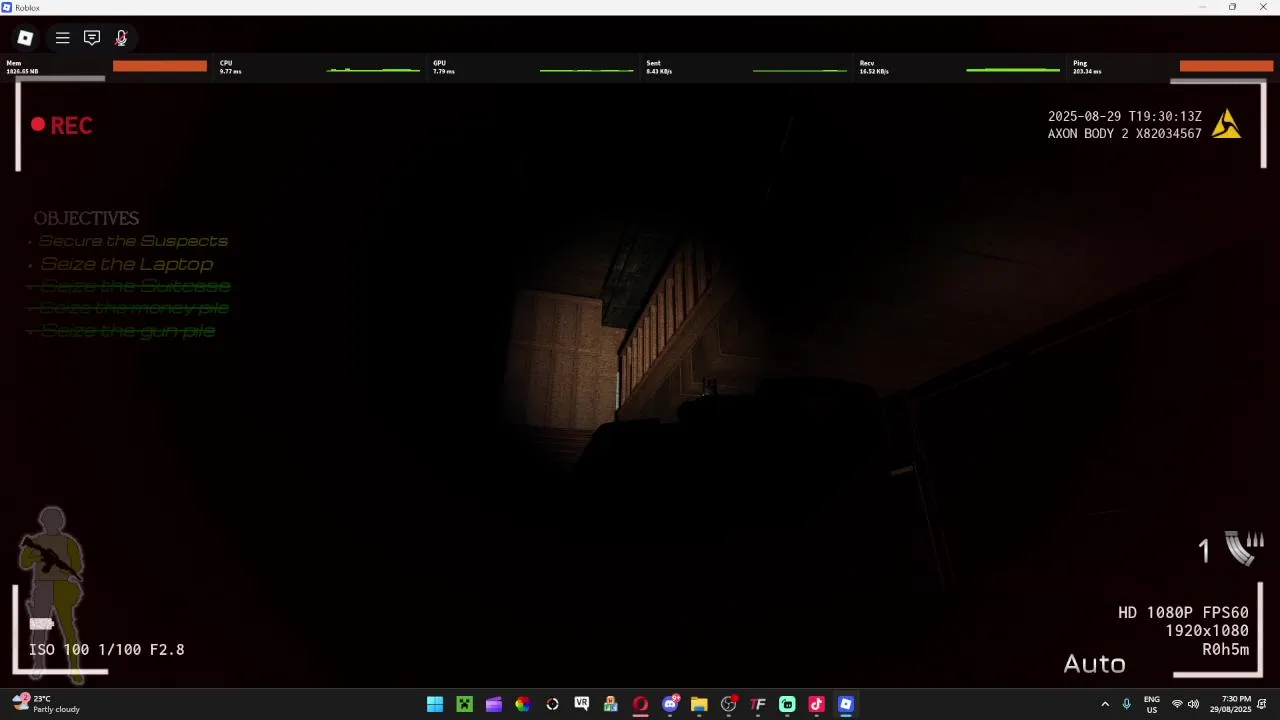Viewport: 1280px width, 720px height.
Task: Toggle the Roblox chat window
Action: (92, 38)
